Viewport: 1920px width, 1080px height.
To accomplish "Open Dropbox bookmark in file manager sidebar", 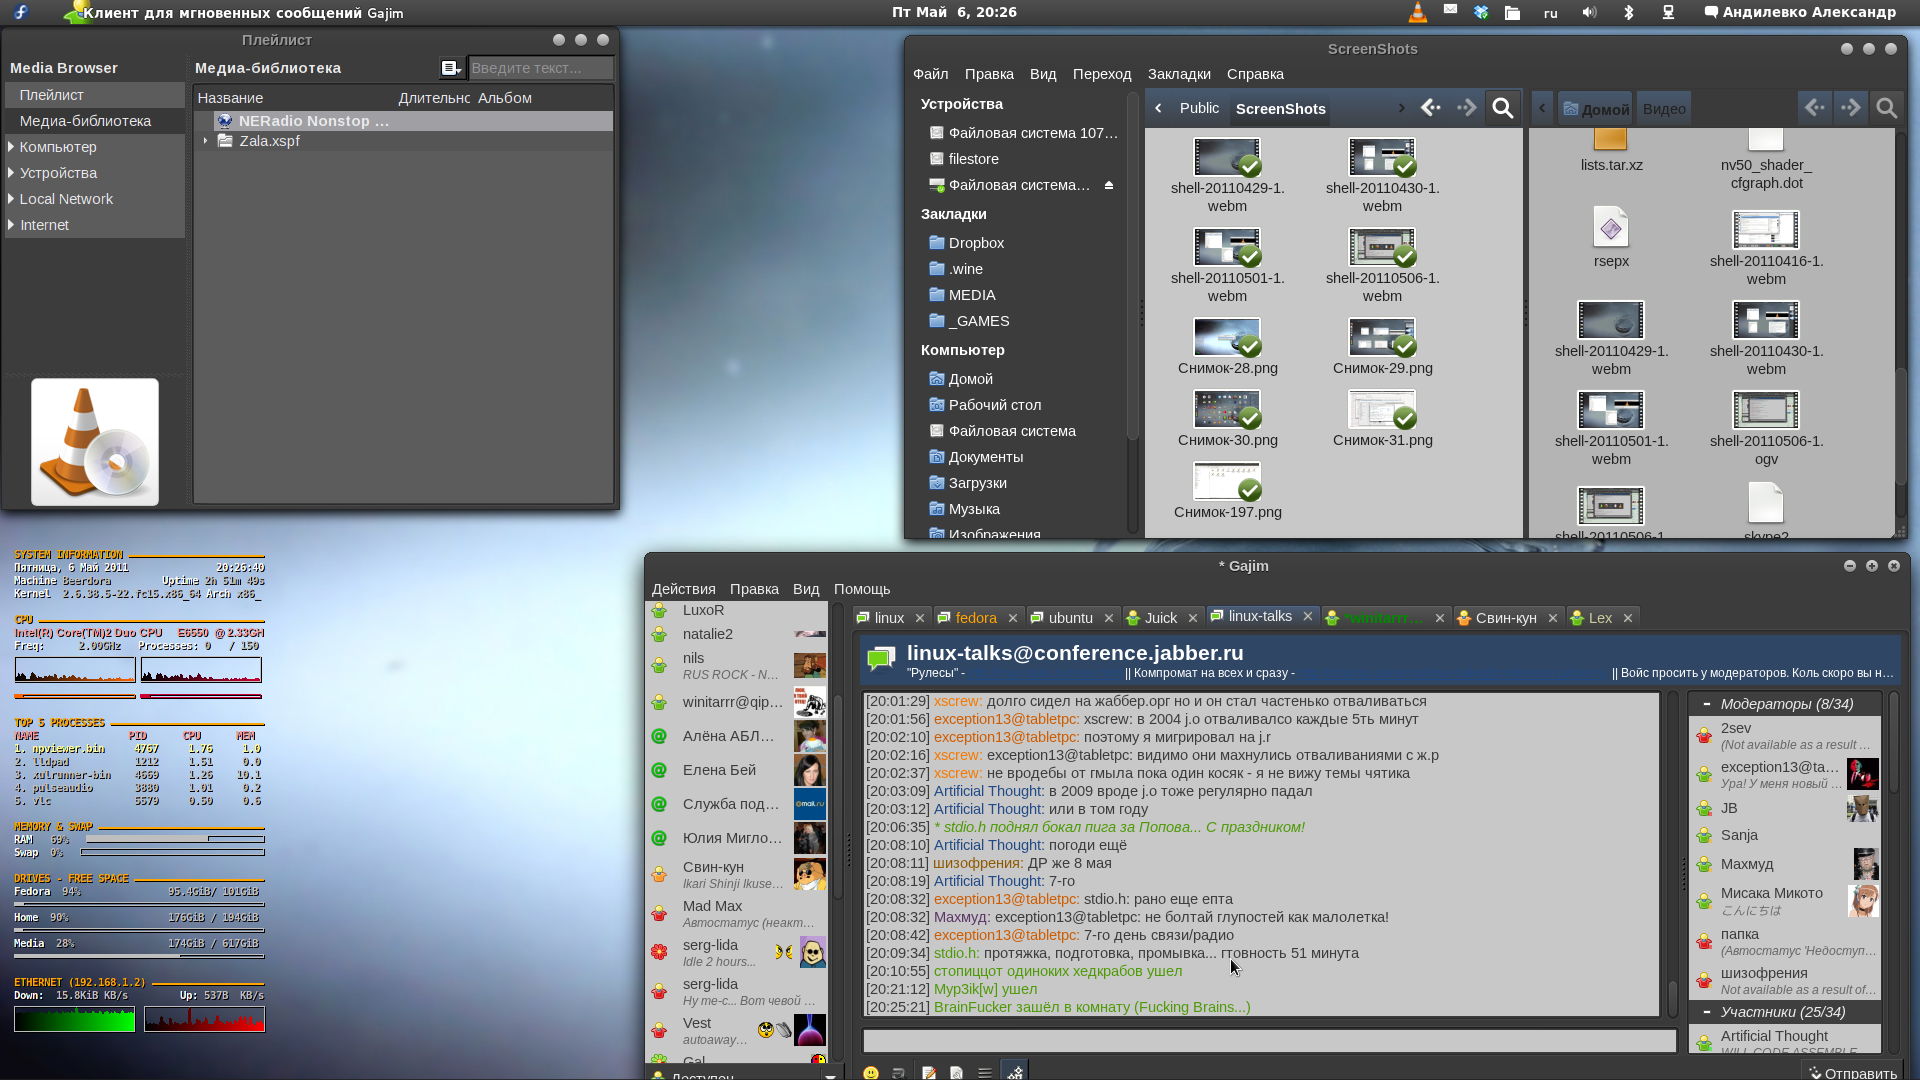I will (976, 243).
